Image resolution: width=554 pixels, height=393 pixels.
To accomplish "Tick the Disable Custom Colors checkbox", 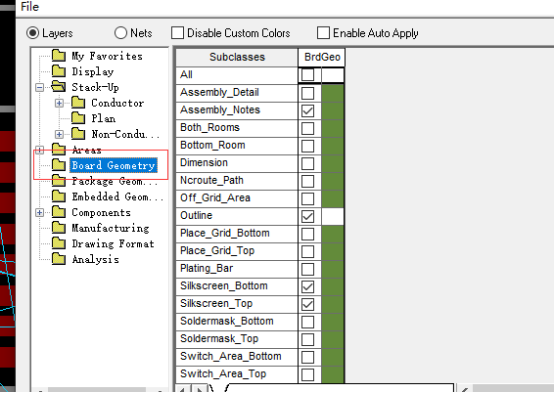I will 177,33.
